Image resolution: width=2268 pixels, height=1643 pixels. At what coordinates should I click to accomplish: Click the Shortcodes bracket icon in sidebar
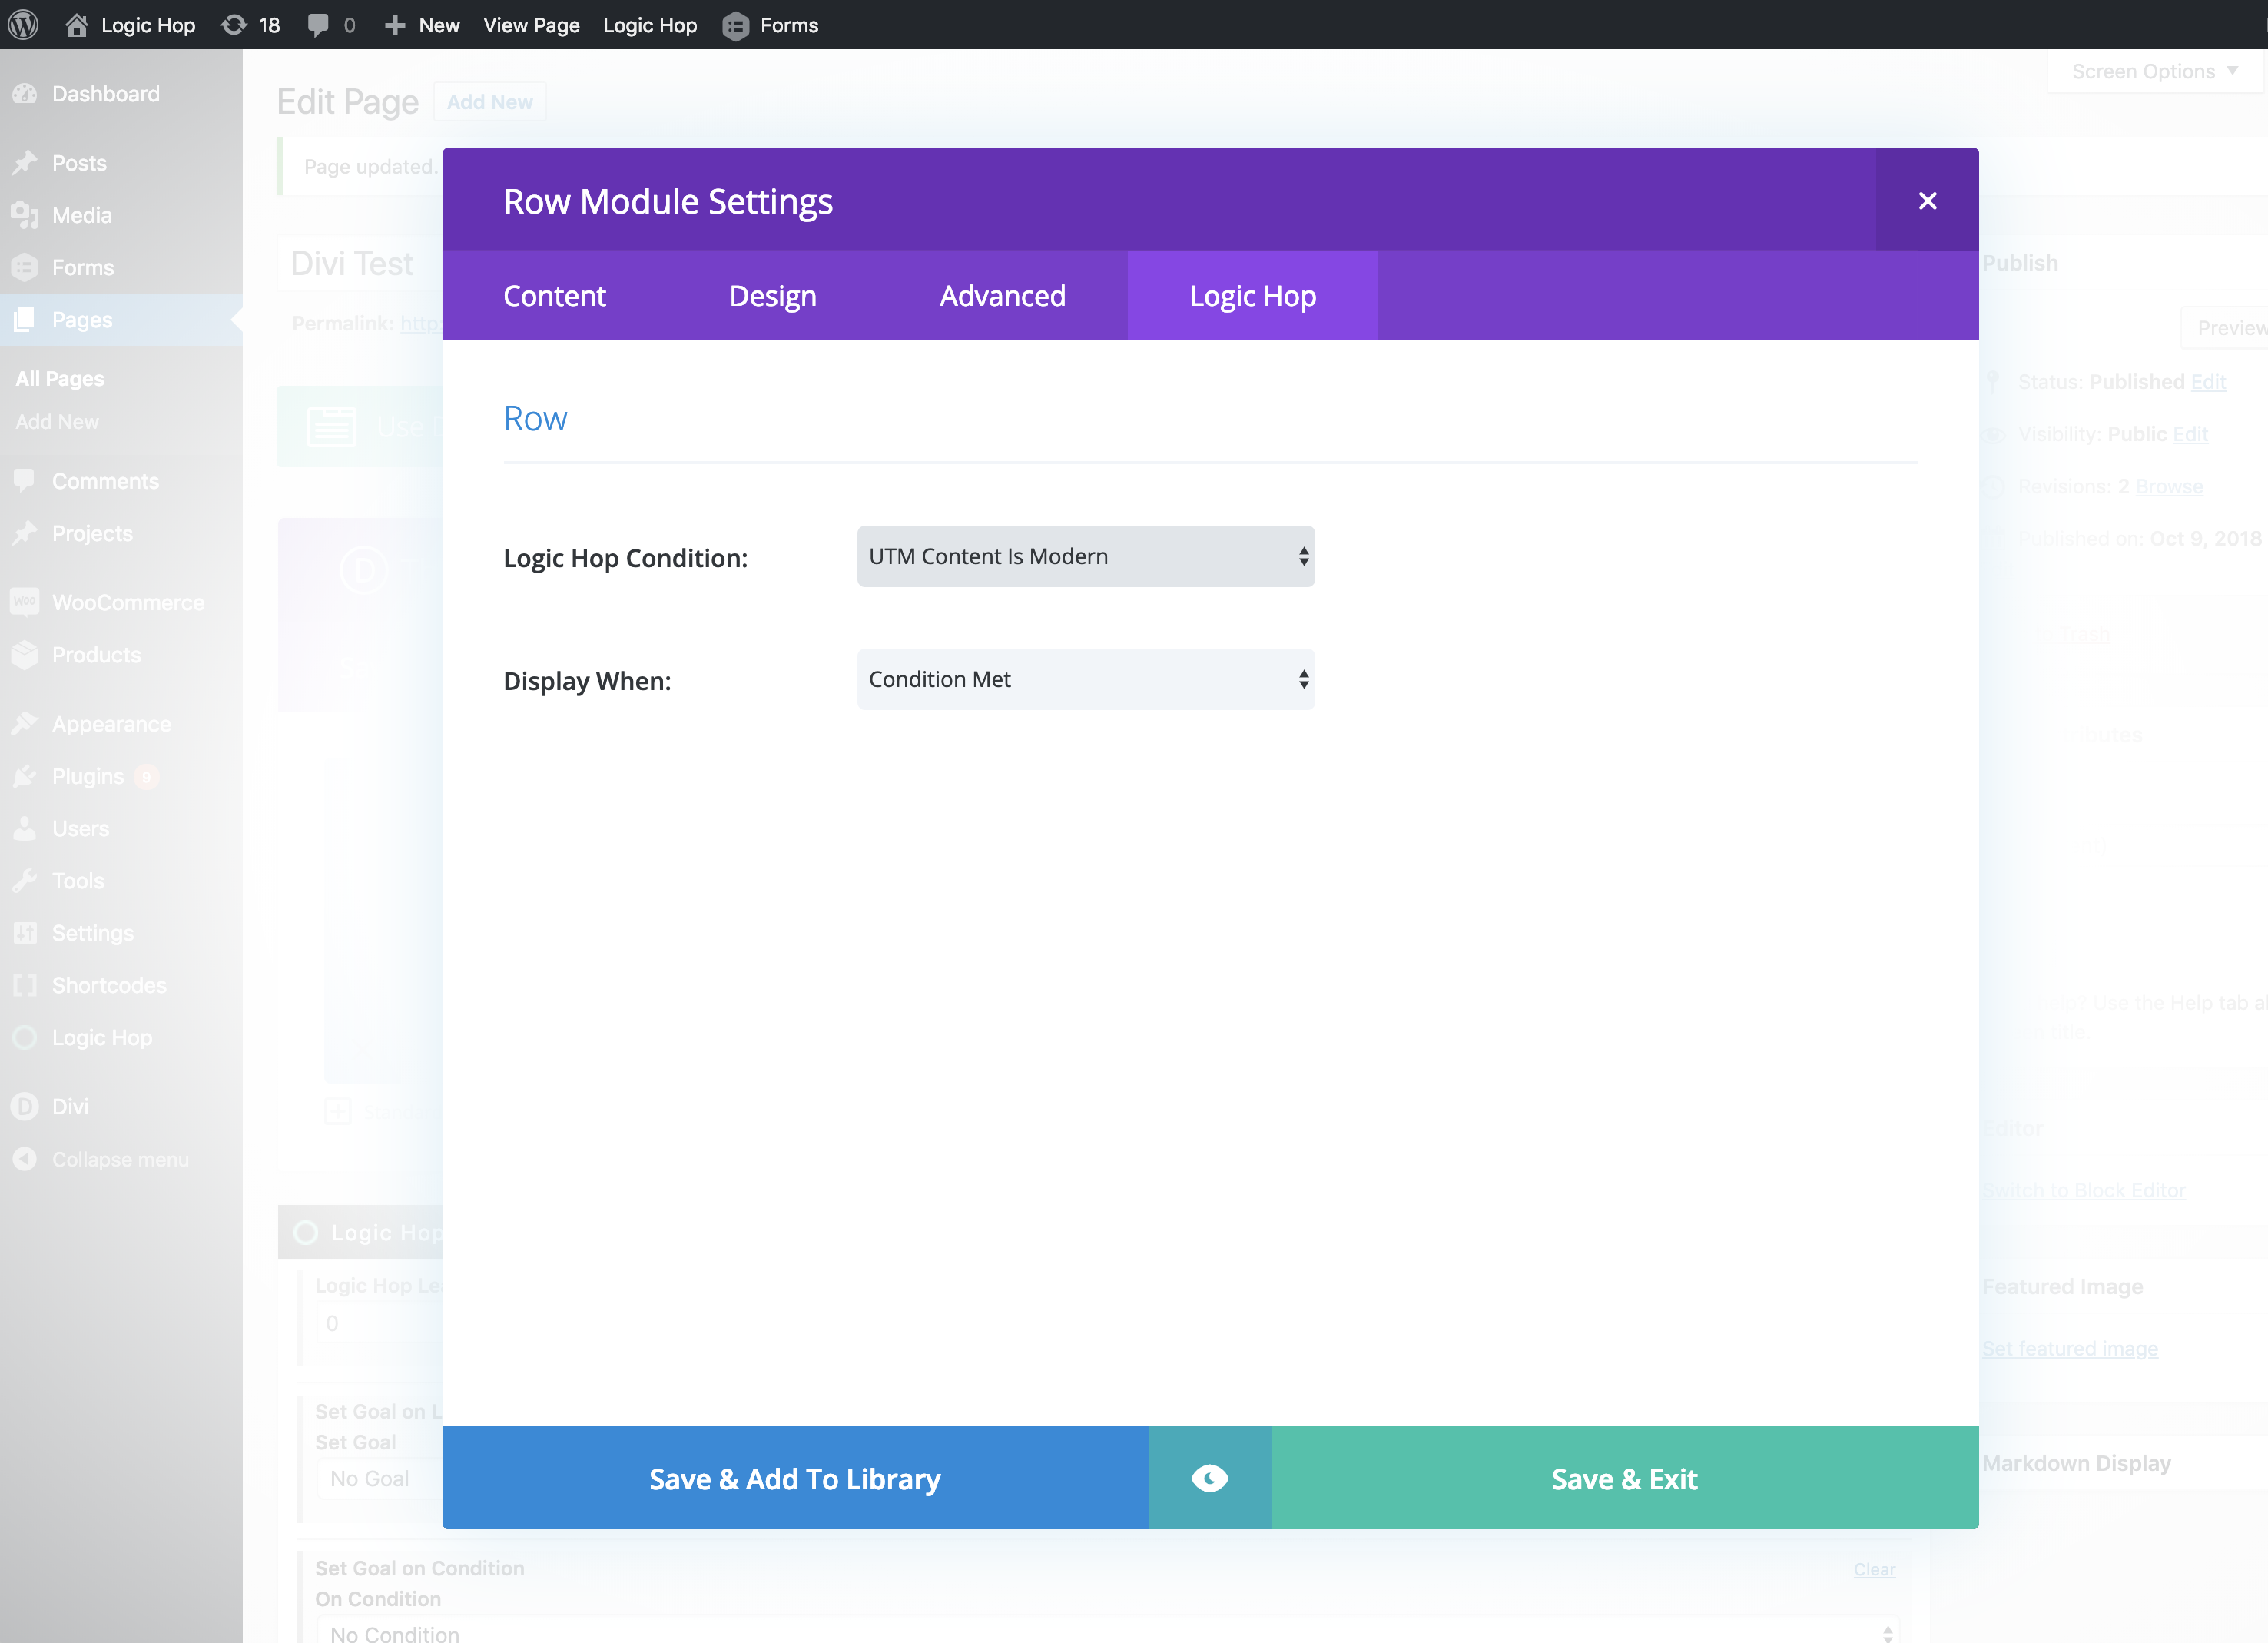25,985
